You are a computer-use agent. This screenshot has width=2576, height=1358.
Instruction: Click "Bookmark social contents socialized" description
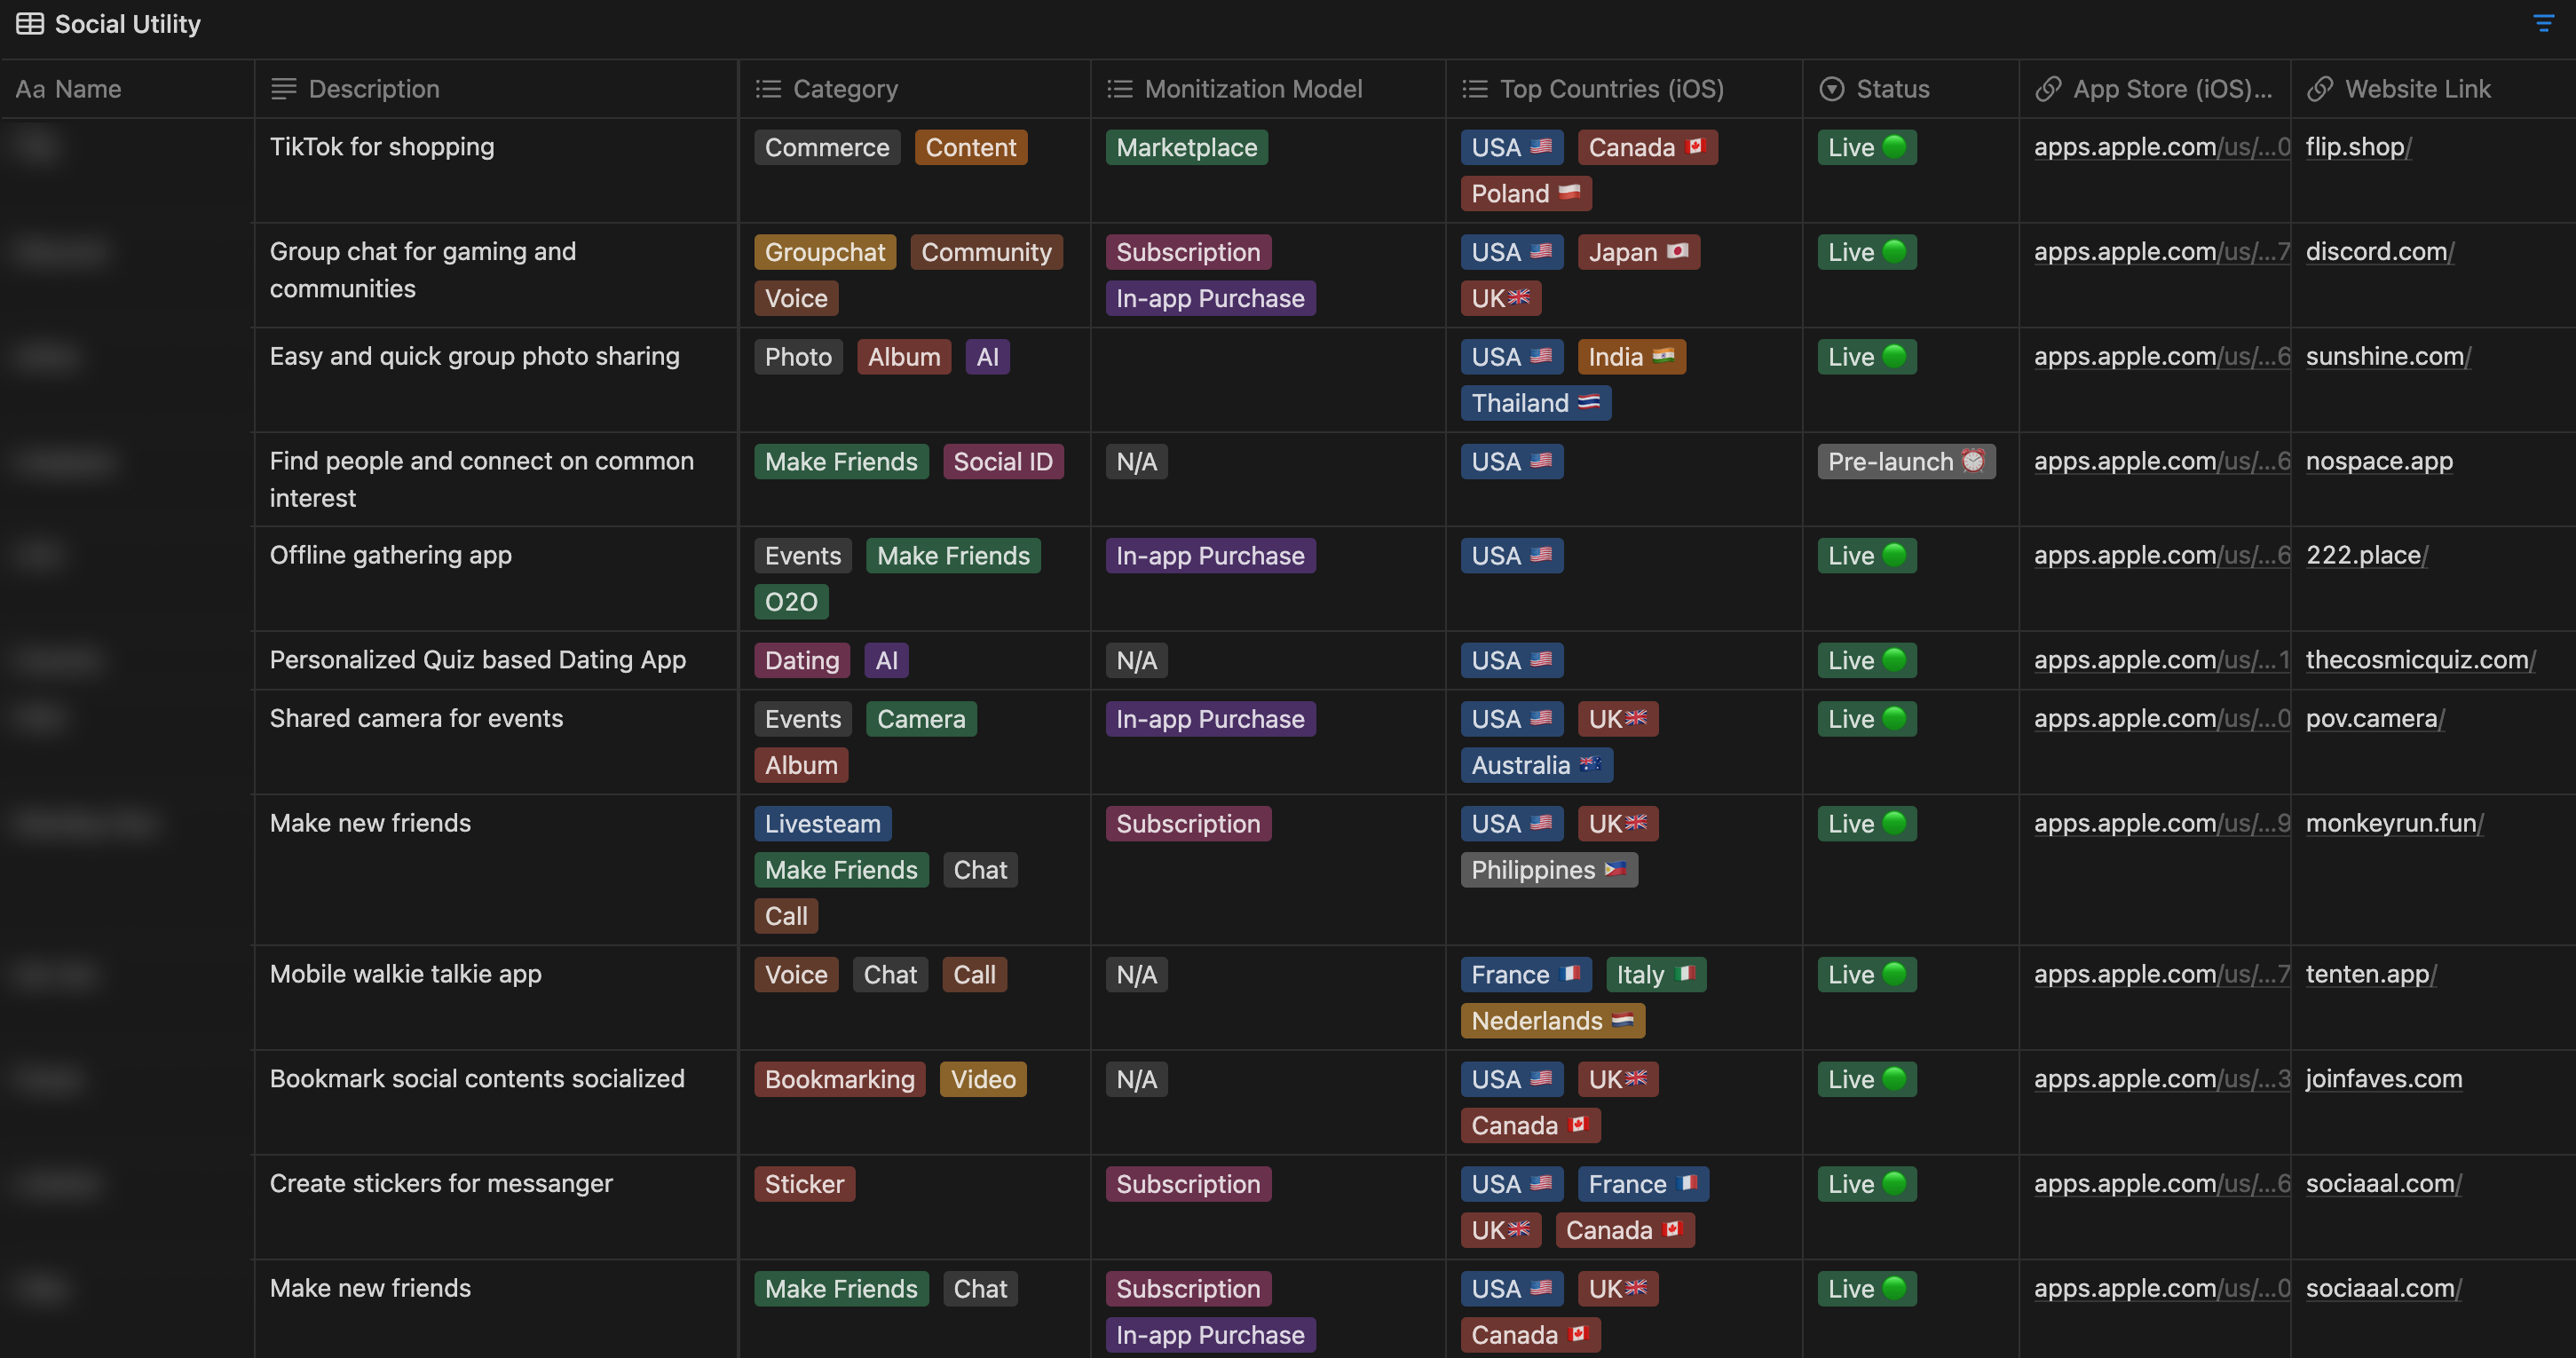point(477,1079)
